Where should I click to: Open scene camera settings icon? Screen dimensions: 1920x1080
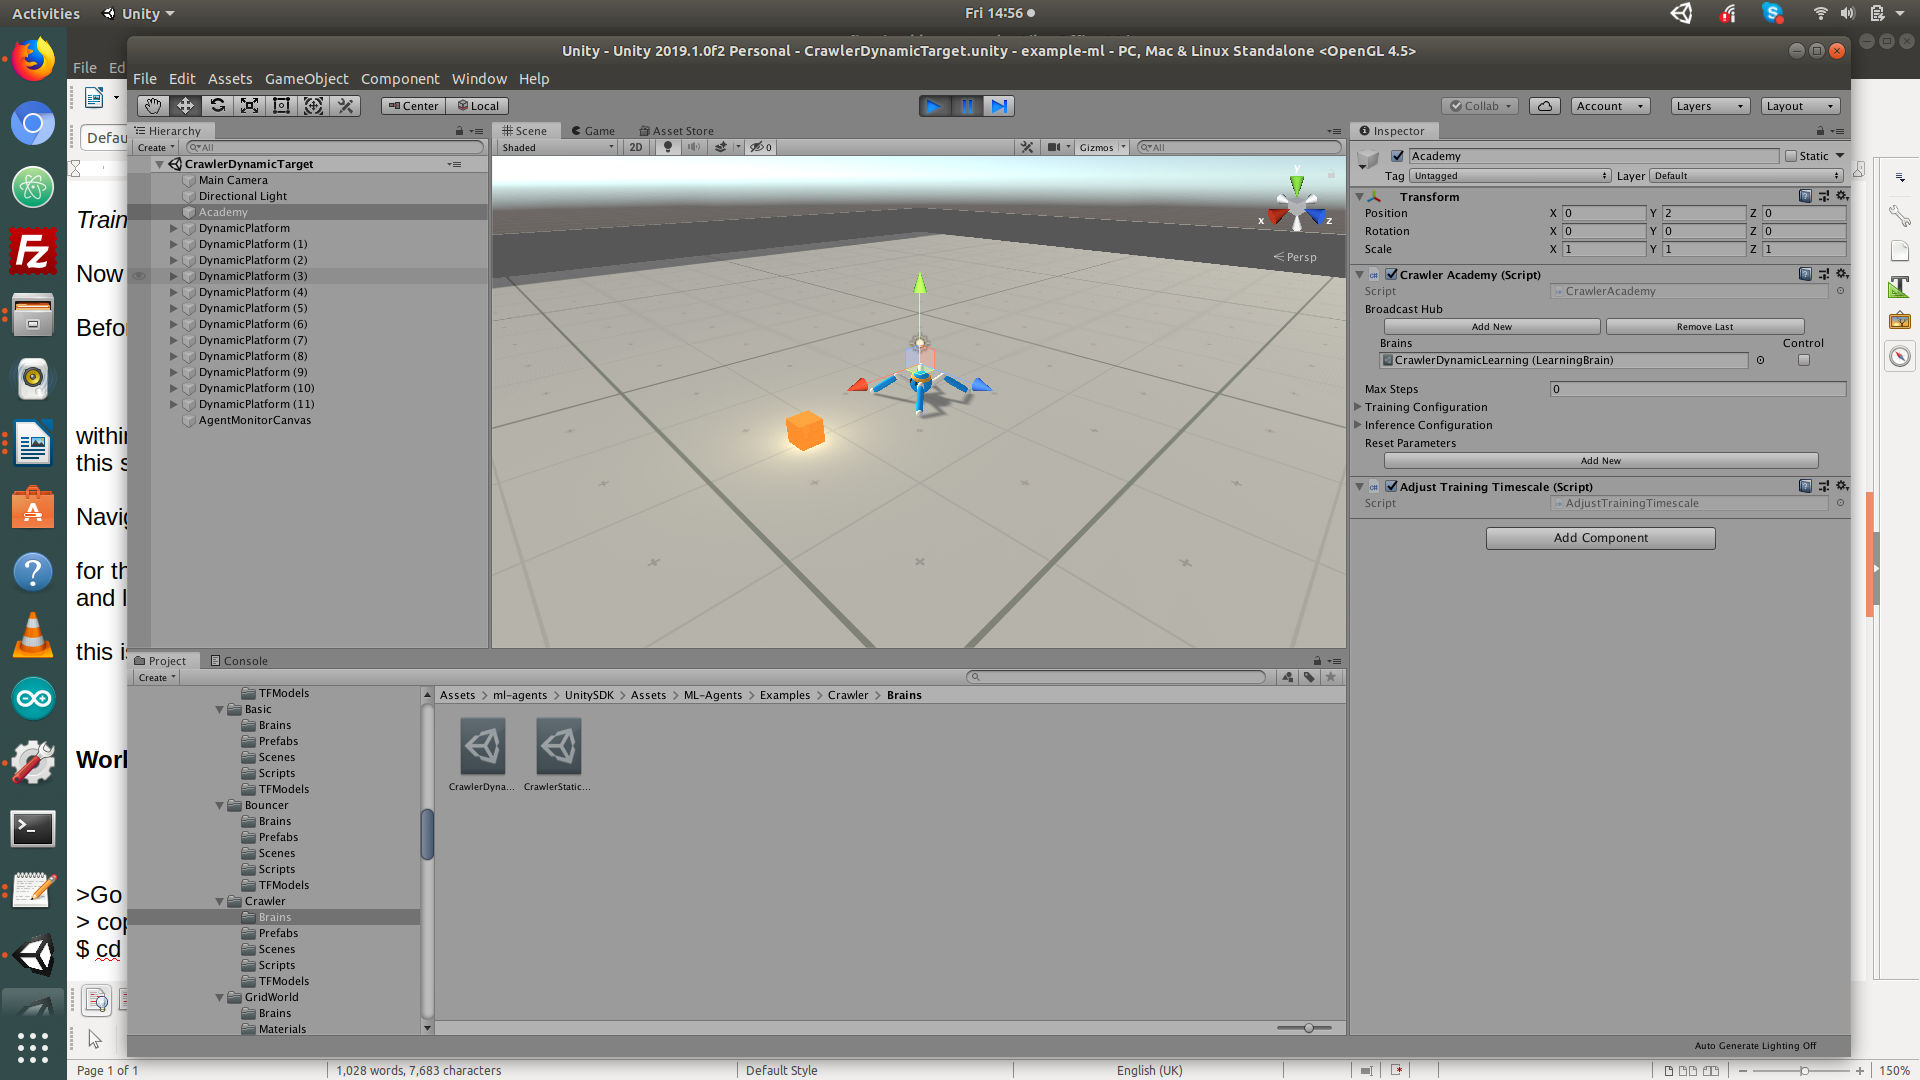tap(1053, 147)
